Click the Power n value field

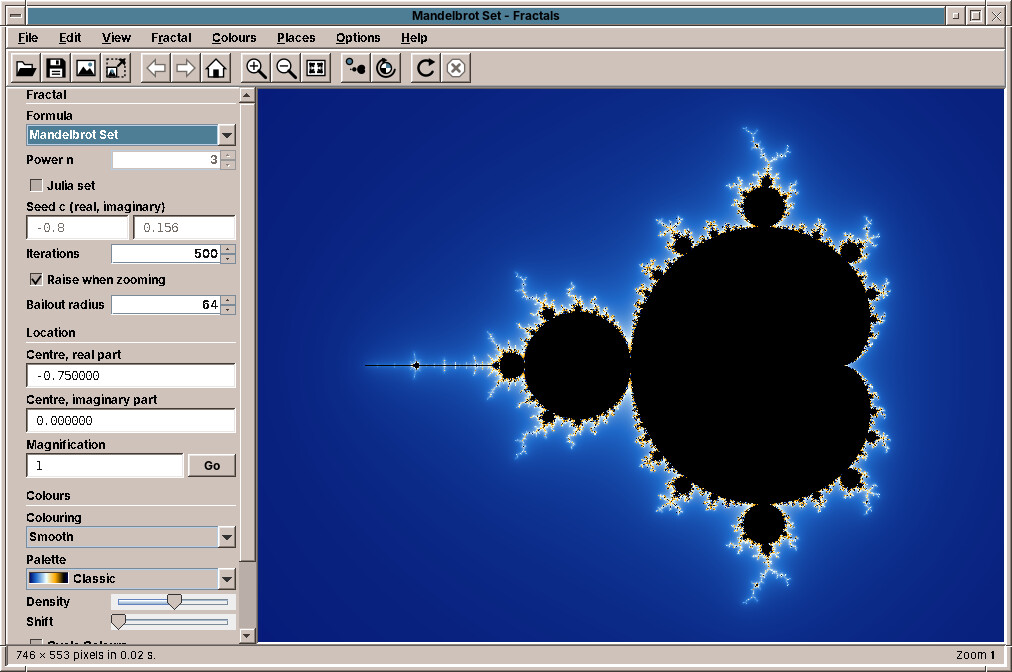[x=166, y=159]
